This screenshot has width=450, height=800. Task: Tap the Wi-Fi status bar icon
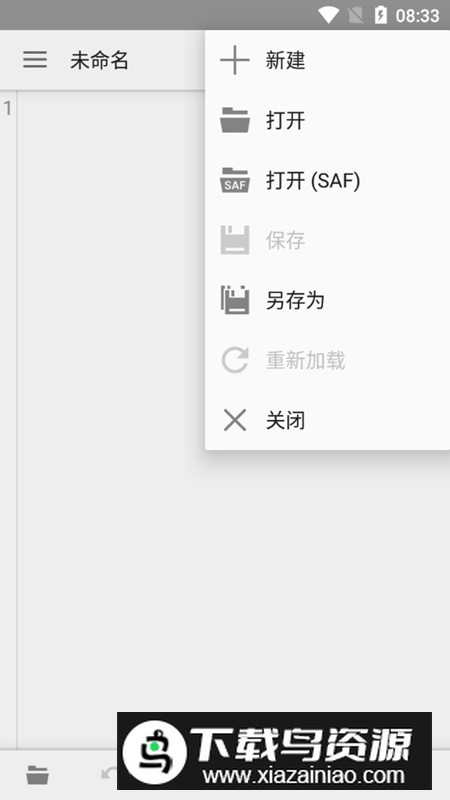click(x=328, y=15)
